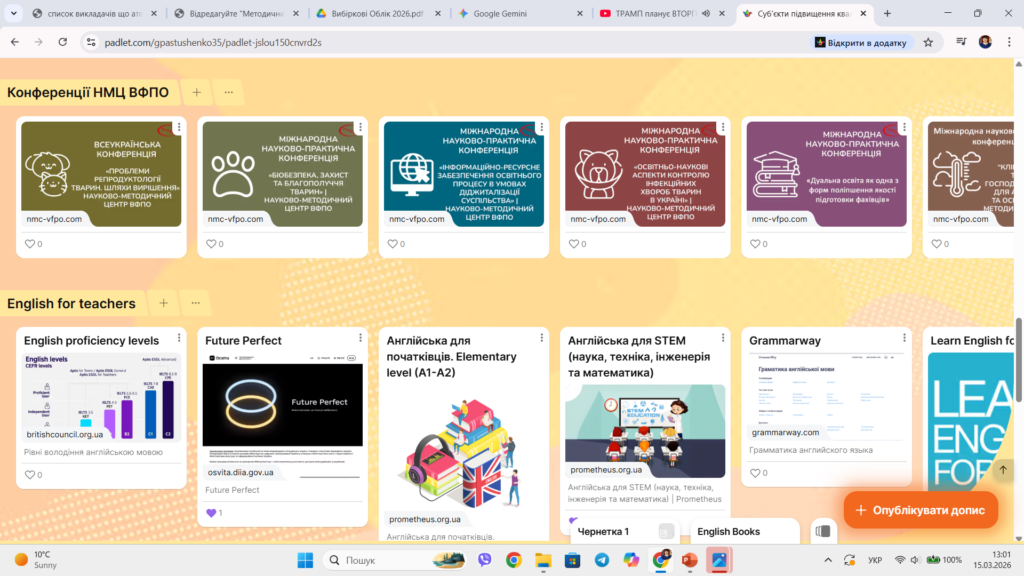
Task: Like the English proficiency levels post
Action: [30, 475]
